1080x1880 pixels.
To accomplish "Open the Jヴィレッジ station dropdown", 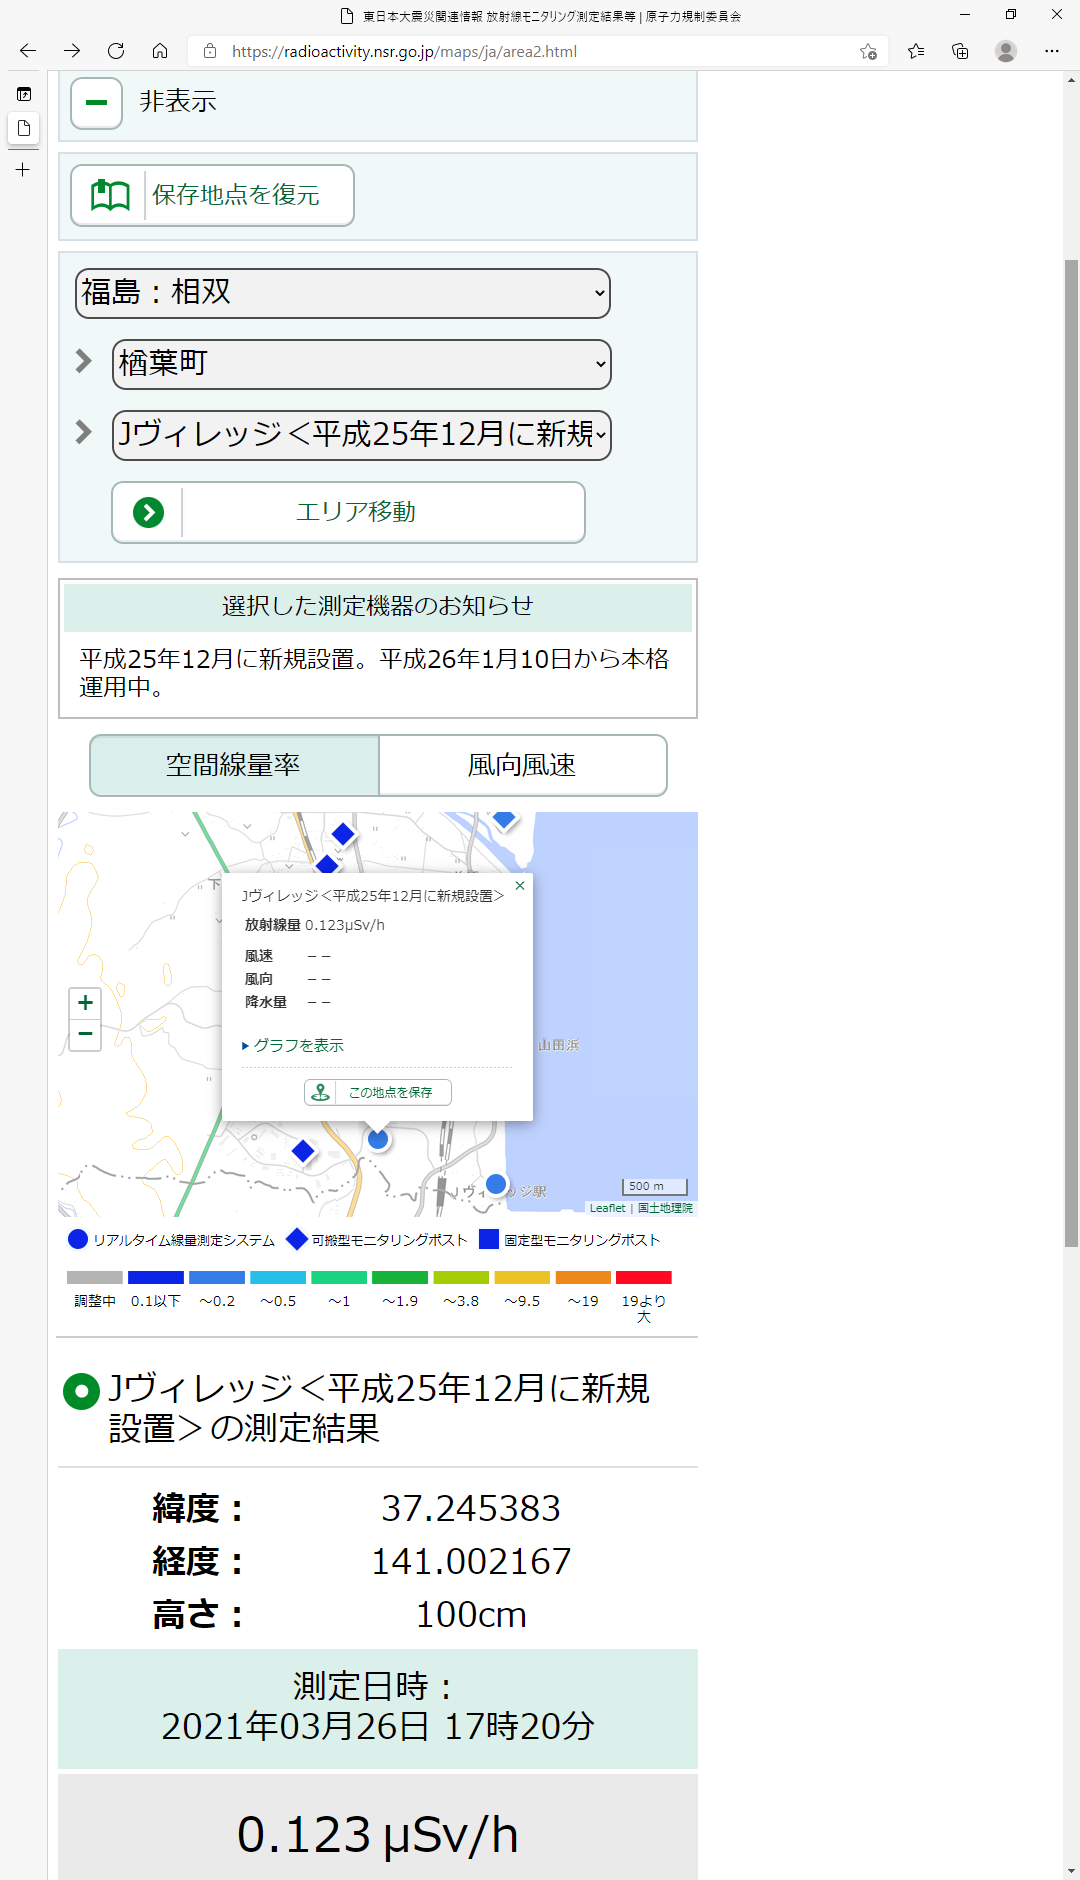I will pos(361,435).
